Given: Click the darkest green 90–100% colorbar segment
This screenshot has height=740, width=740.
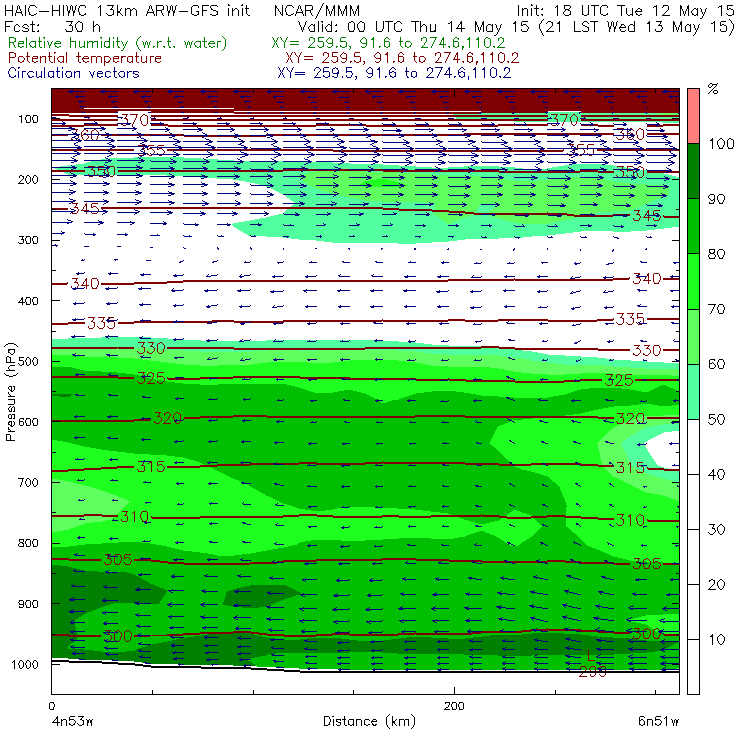Looking at the screenshot, I should click(x=693, y=171).
